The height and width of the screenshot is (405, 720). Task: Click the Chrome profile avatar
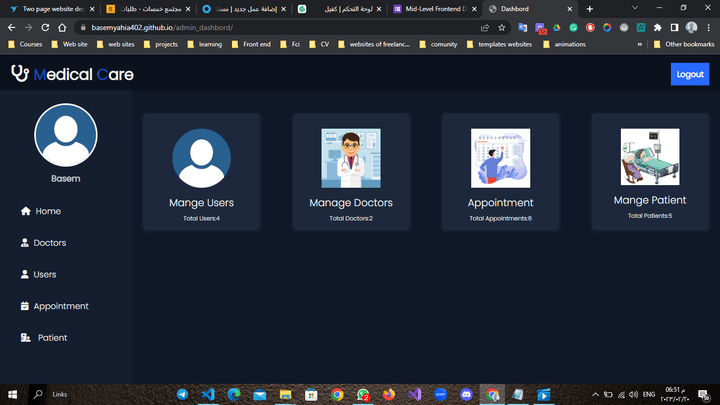coord(692,28)
